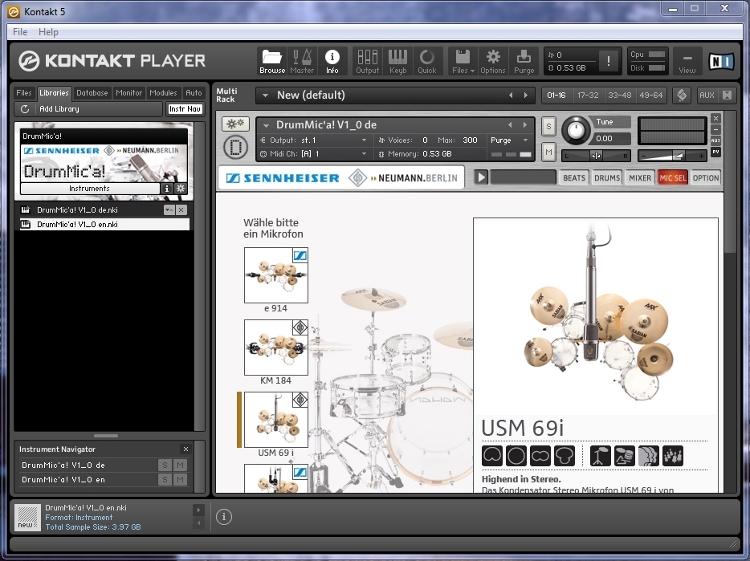Switch to the Modules tab
The height and width of the screenshot is (561, 750).
pos(163,93)
